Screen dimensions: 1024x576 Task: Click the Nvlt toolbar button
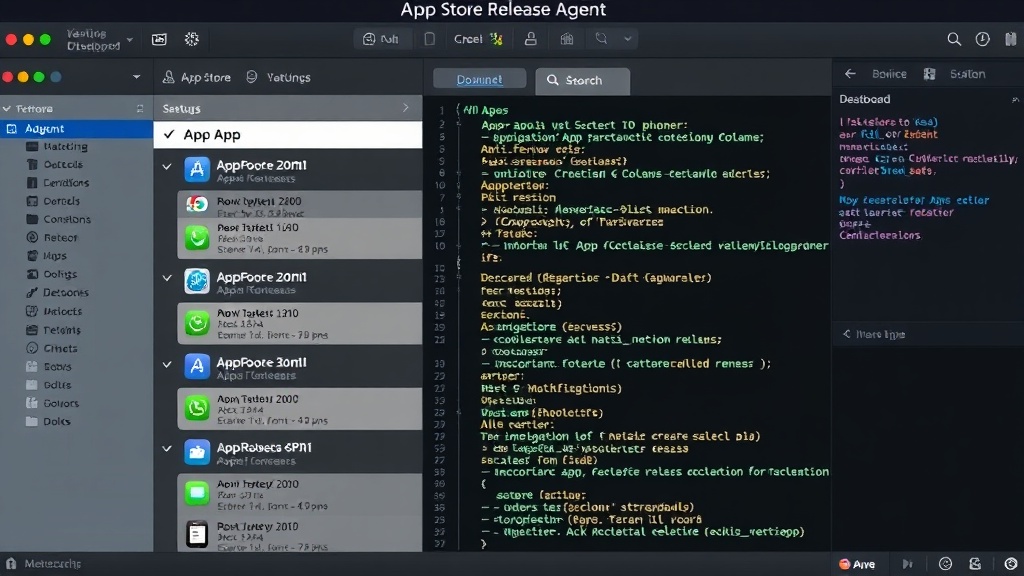tap(381, 39)
